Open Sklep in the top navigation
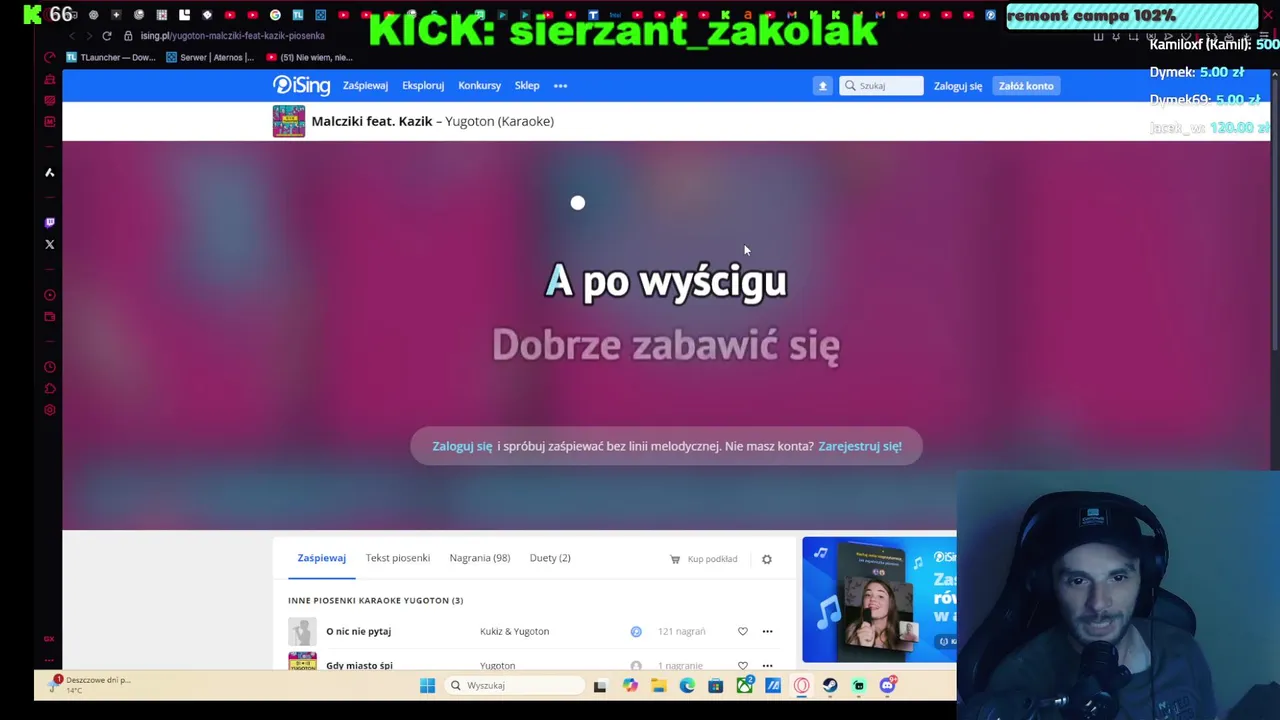 click(x=527, y=86)
